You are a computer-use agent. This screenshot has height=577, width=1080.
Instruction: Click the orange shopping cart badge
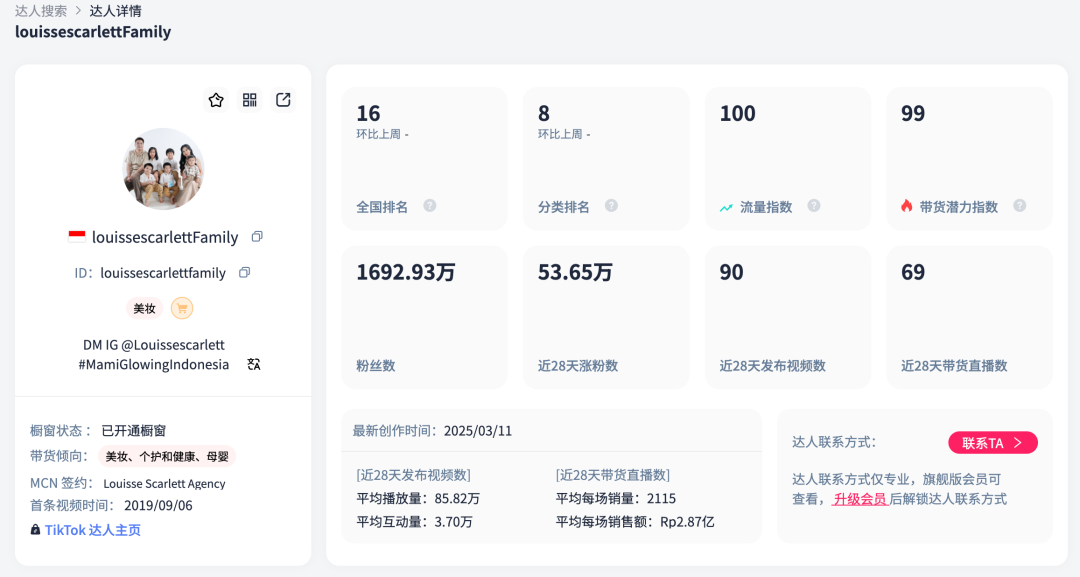pyautogui.click(x=182, y=308)
